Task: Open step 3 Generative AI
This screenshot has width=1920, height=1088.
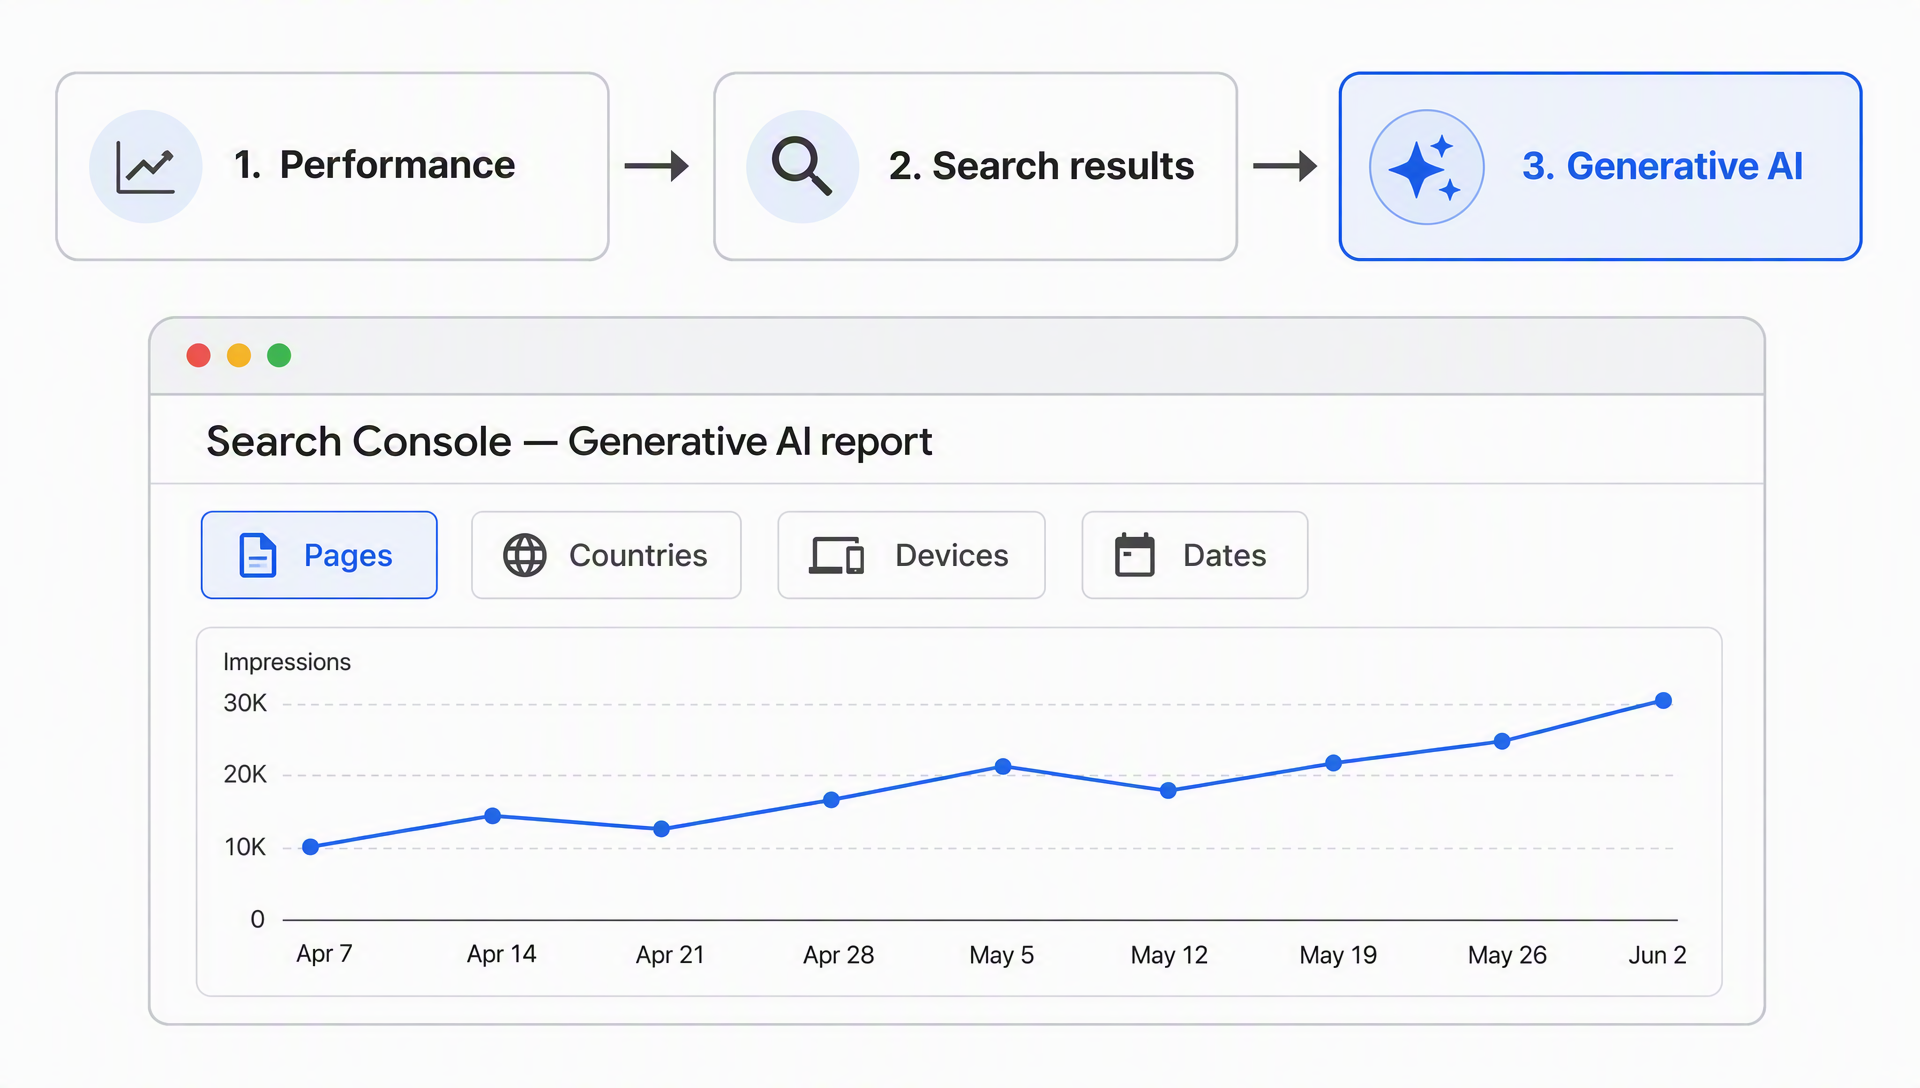Action: pos(1601,166)
